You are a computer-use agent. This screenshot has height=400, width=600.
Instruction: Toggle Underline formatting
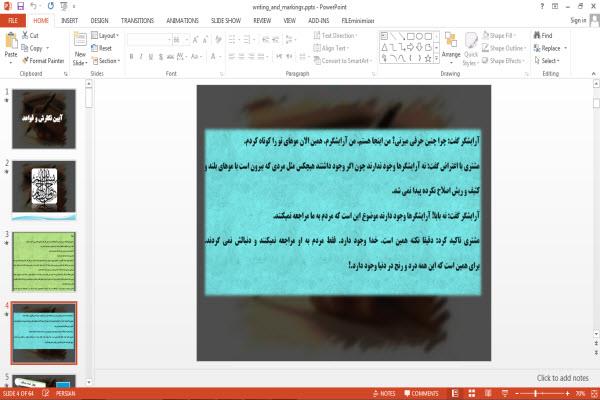151,57
